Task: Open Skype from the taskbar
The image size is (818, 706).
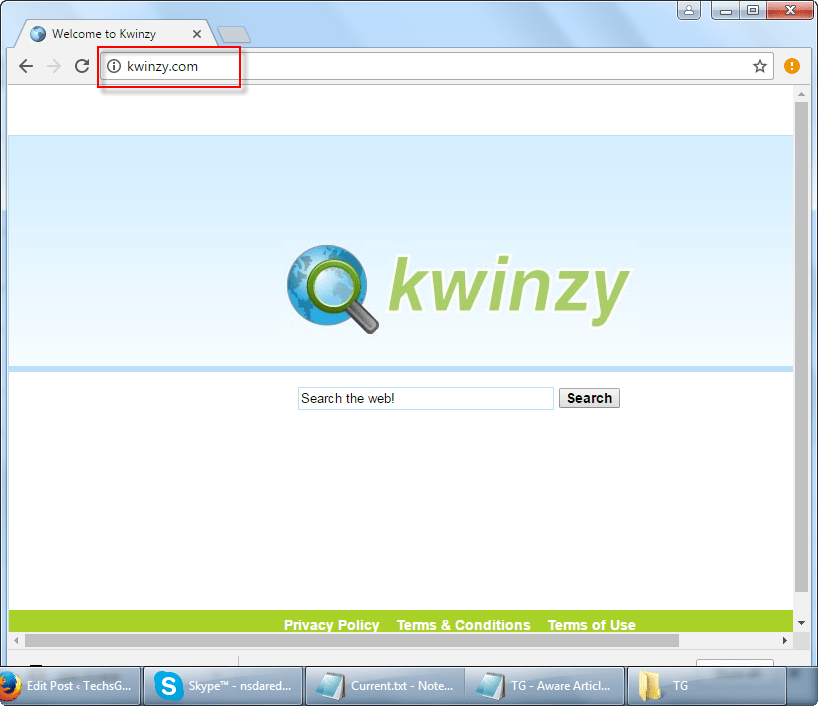Action: (223, 686)
